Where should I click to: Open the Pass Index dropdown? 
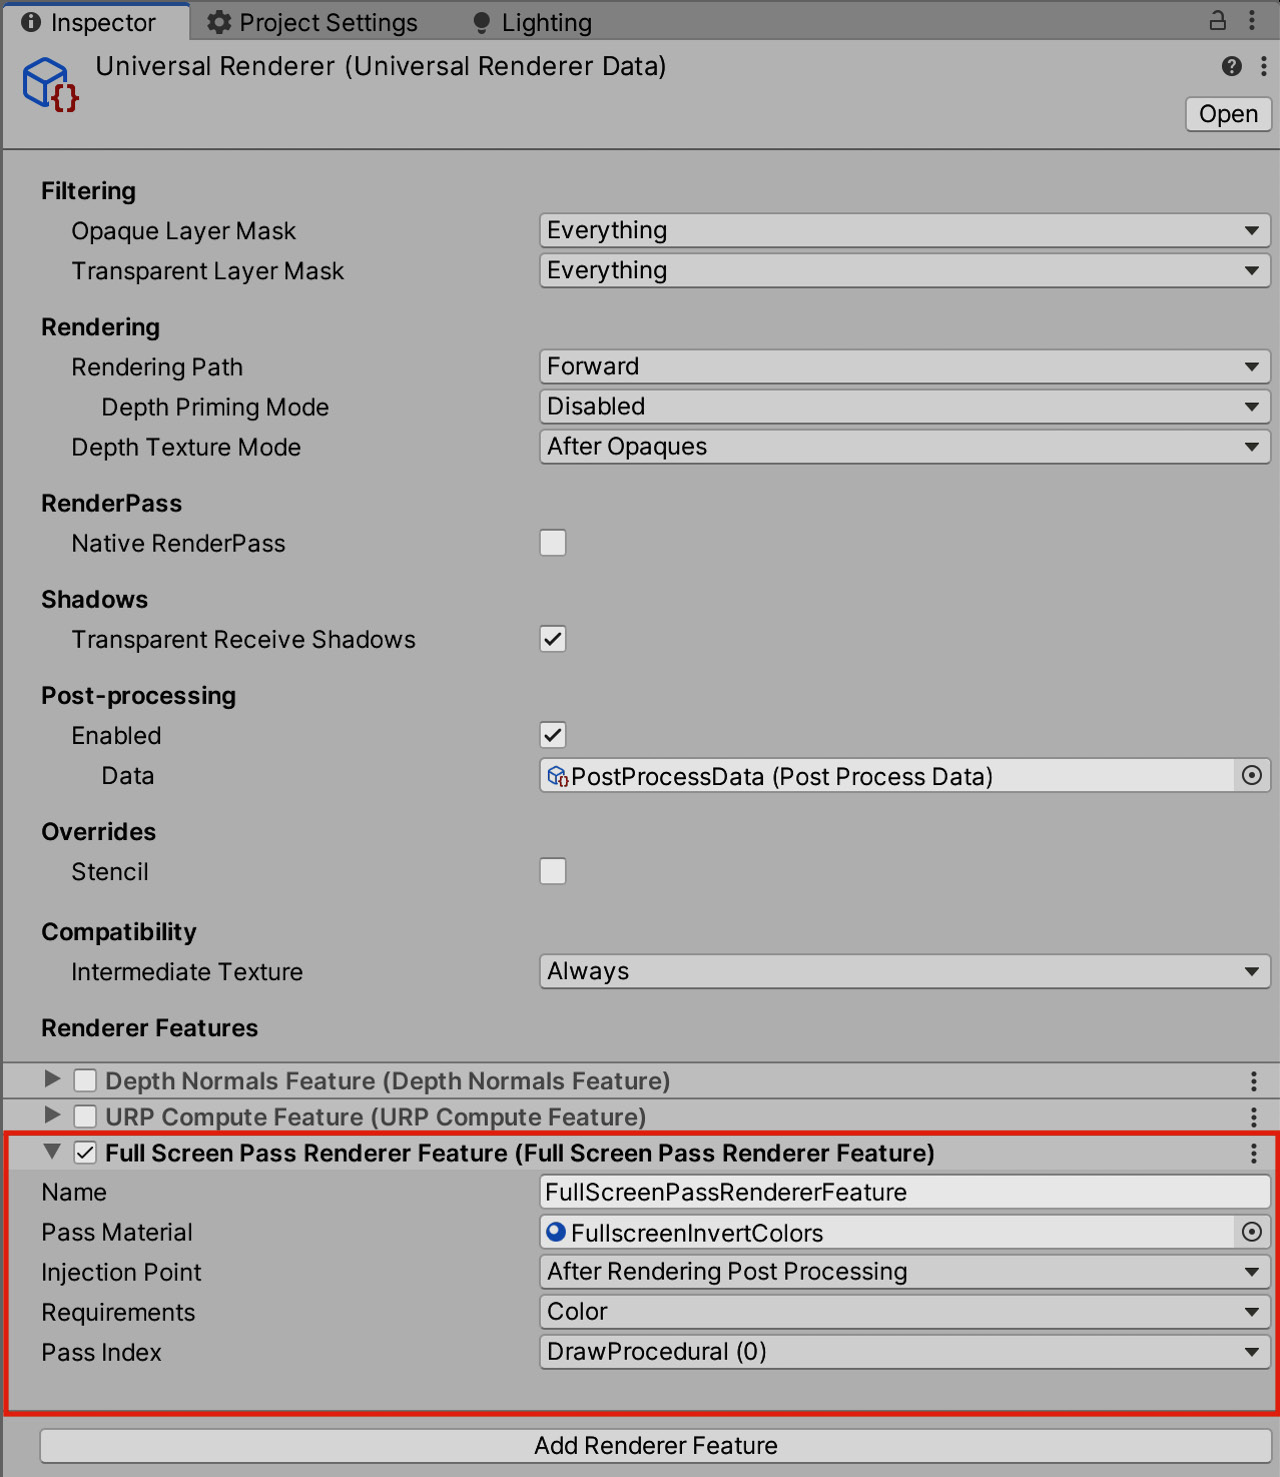pyautogui.click(x=905, y=1351)
